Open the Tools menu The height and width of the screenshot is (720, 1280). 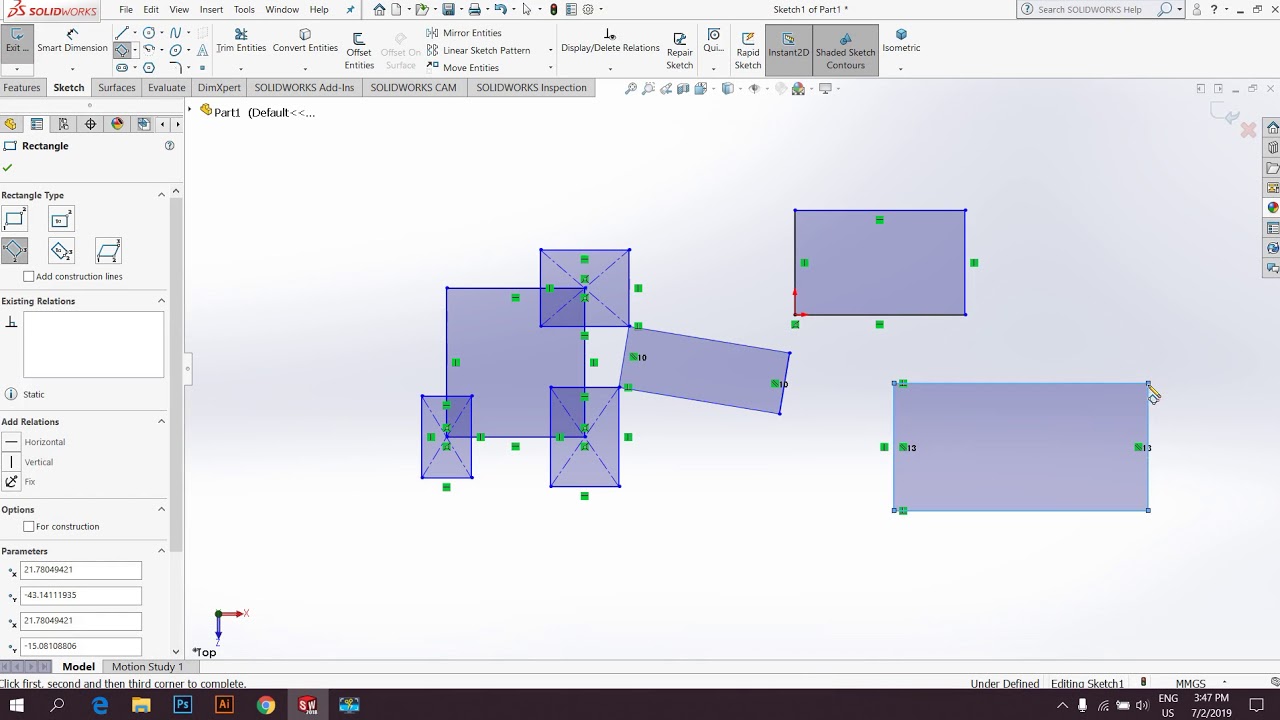(244, 10)
